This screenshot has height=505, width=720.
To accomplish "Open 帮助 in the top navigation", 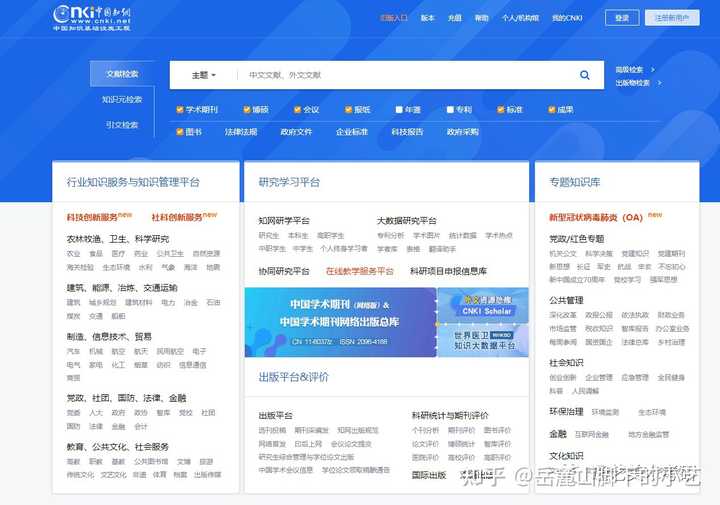I will pos(481,18).
